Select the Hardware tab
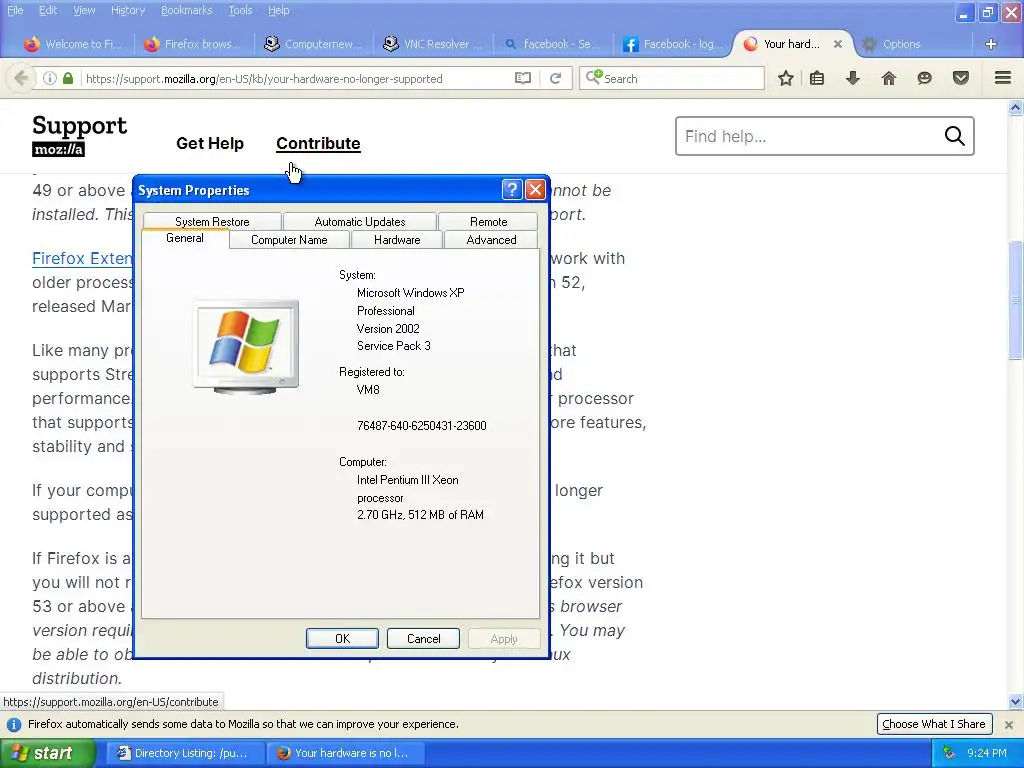The width and height of the screenshot is (1024, 768). click(x=397, y=240)
